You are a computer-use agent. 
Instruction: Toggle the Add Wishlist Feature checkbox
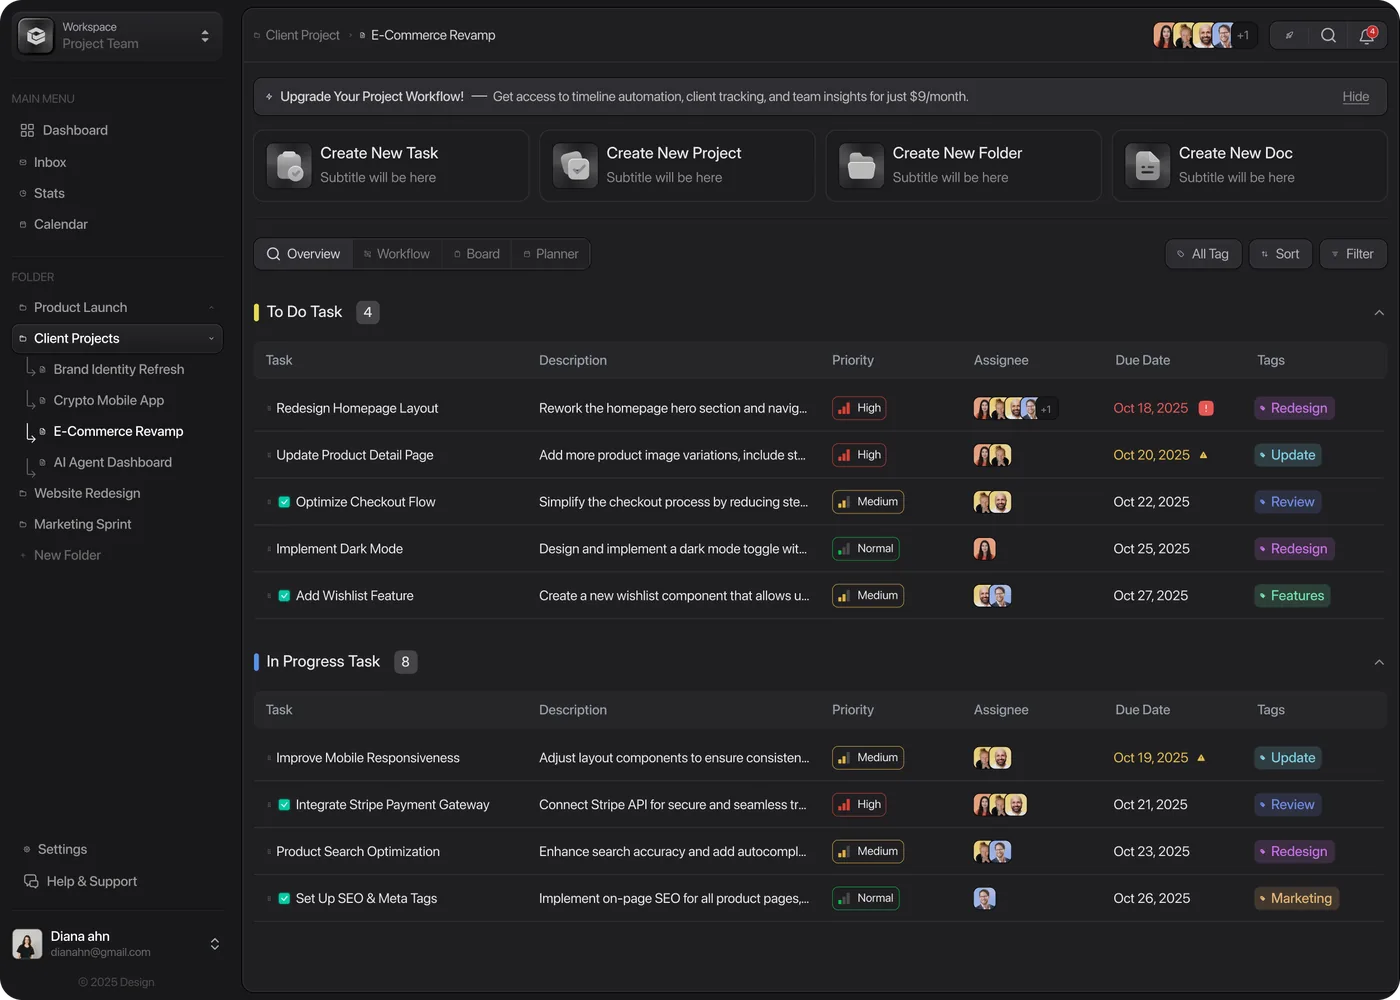point(284,596)
